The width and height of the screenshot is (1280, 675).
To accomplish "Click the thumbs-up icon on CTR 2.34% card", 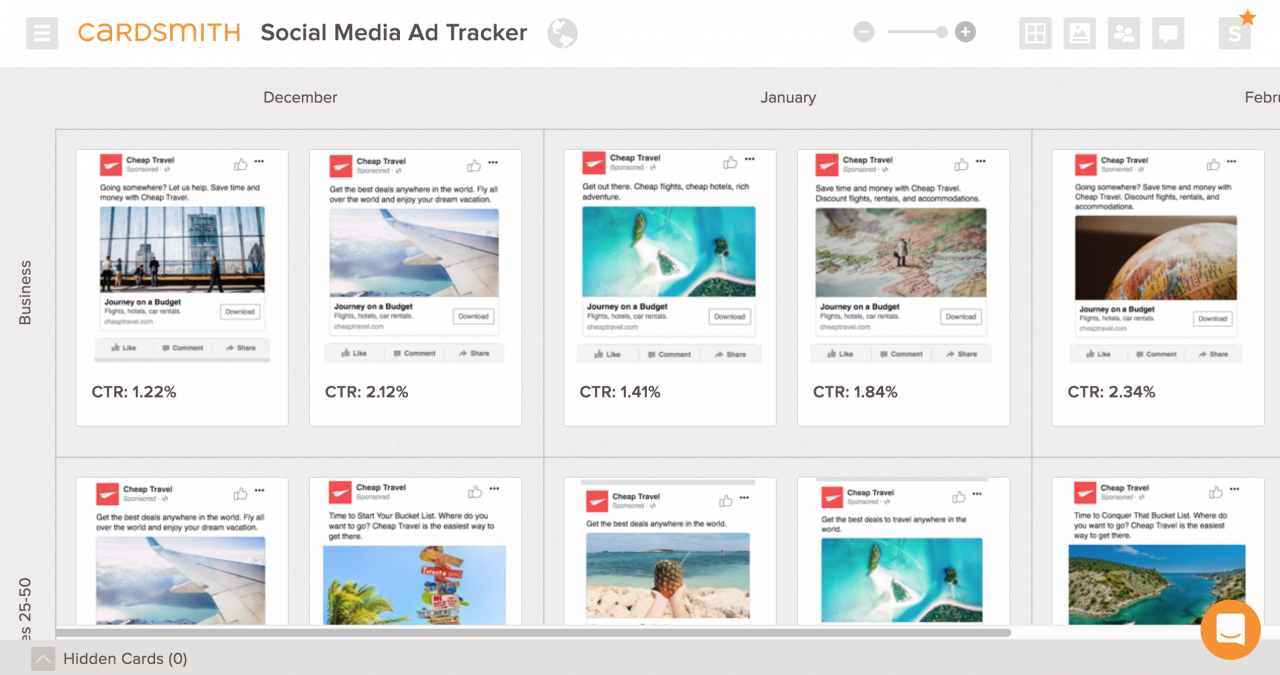I will click(x=1214, y=164).
